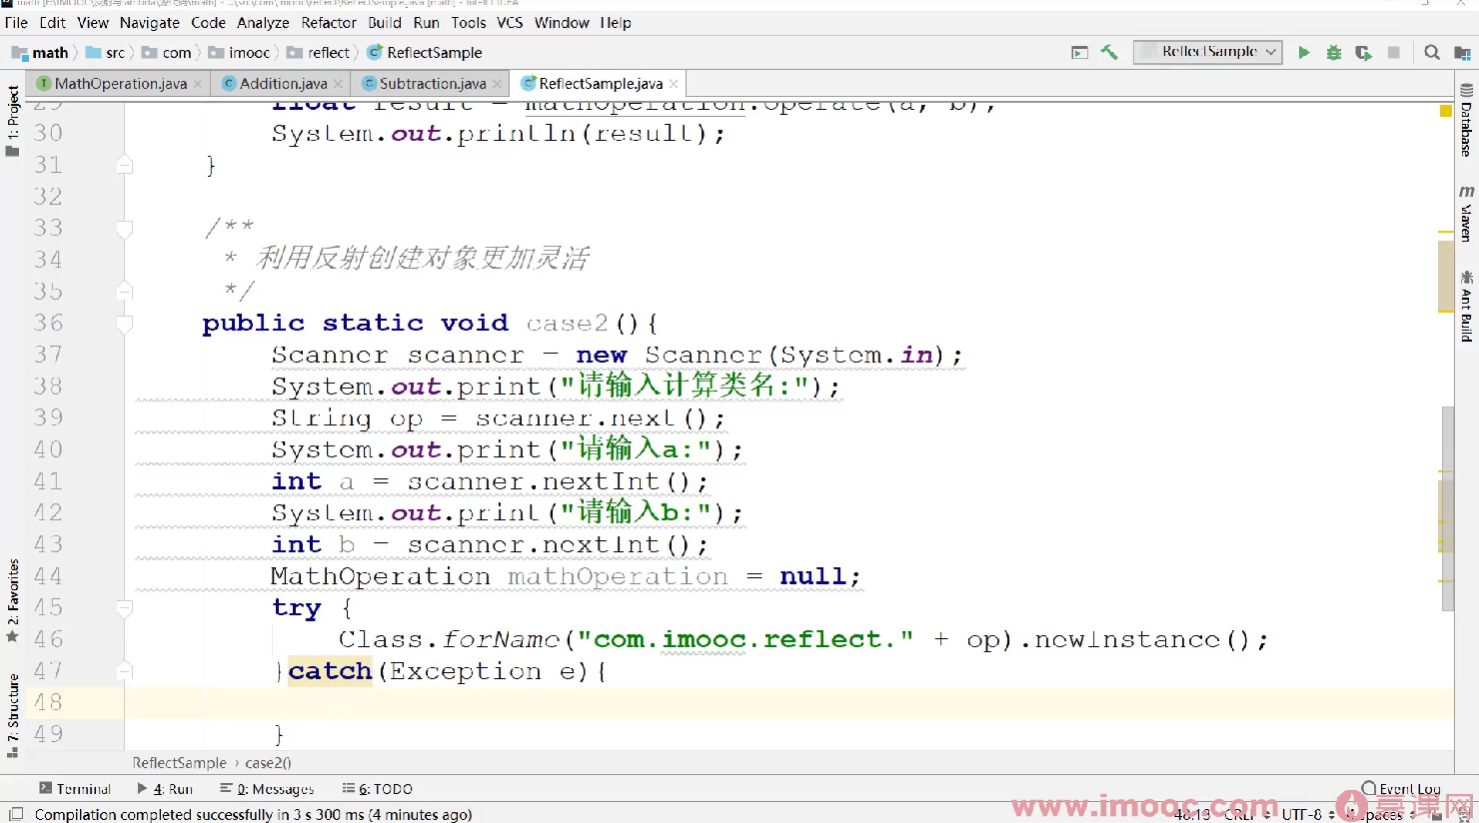The image size is (1479, 823).
Task: Close the ReflectSample.java tab
Action: click(674, 84)
